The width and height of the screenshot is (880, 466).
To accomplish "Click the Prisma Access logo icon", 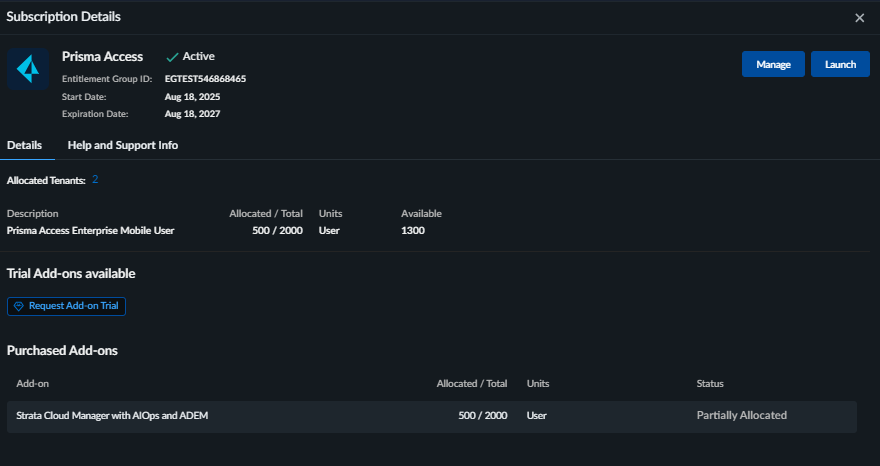I will pos(28,69).
